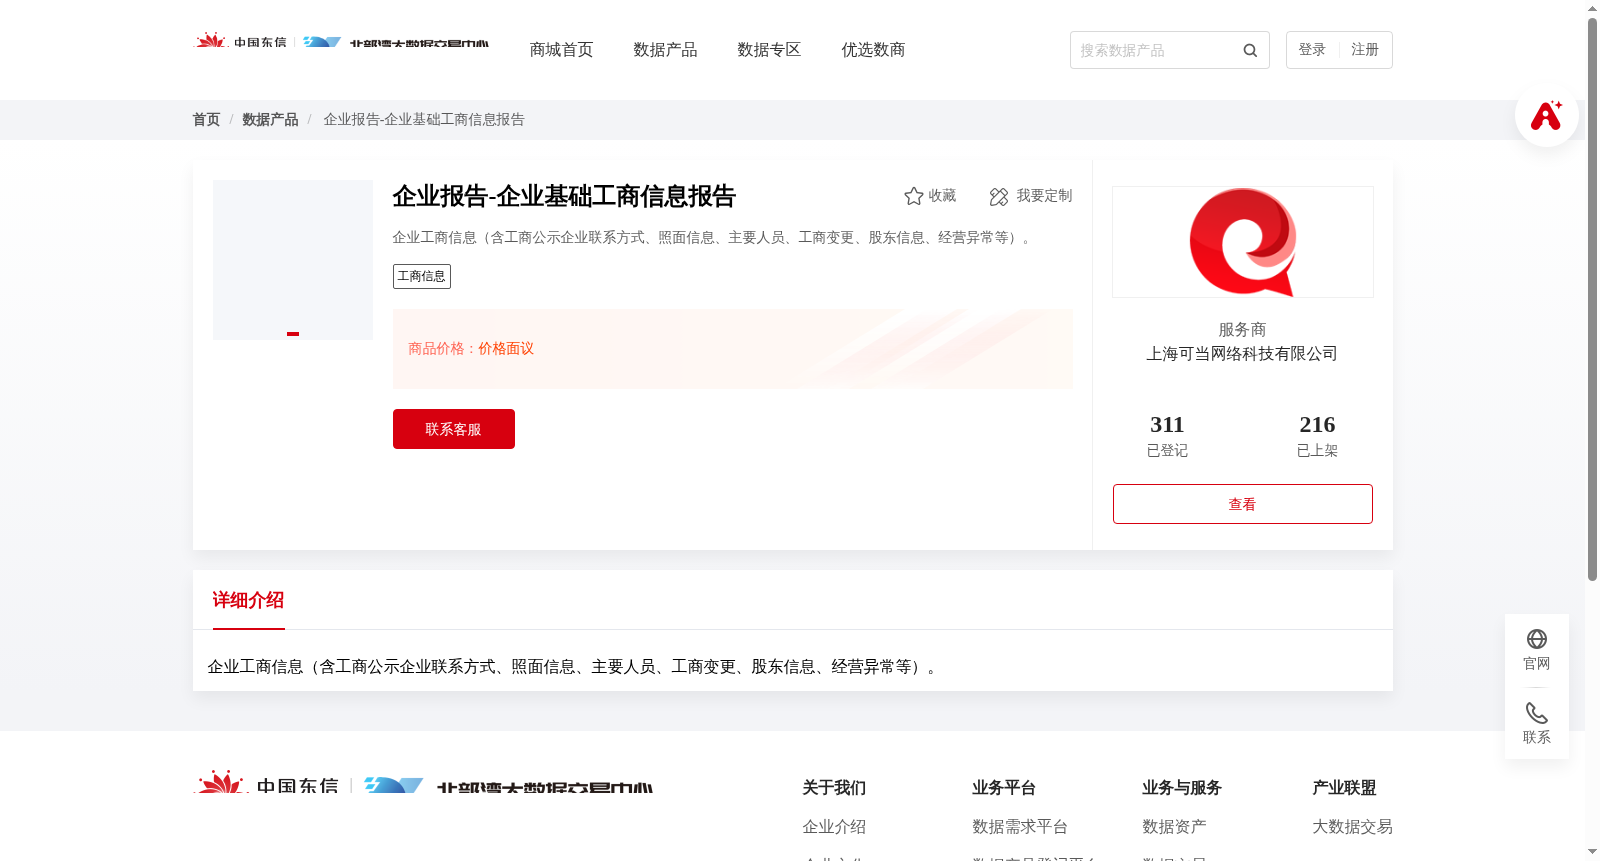Click the search magnifier icon
This screenshot has height=861, width=1600.
click(1250, 50)
